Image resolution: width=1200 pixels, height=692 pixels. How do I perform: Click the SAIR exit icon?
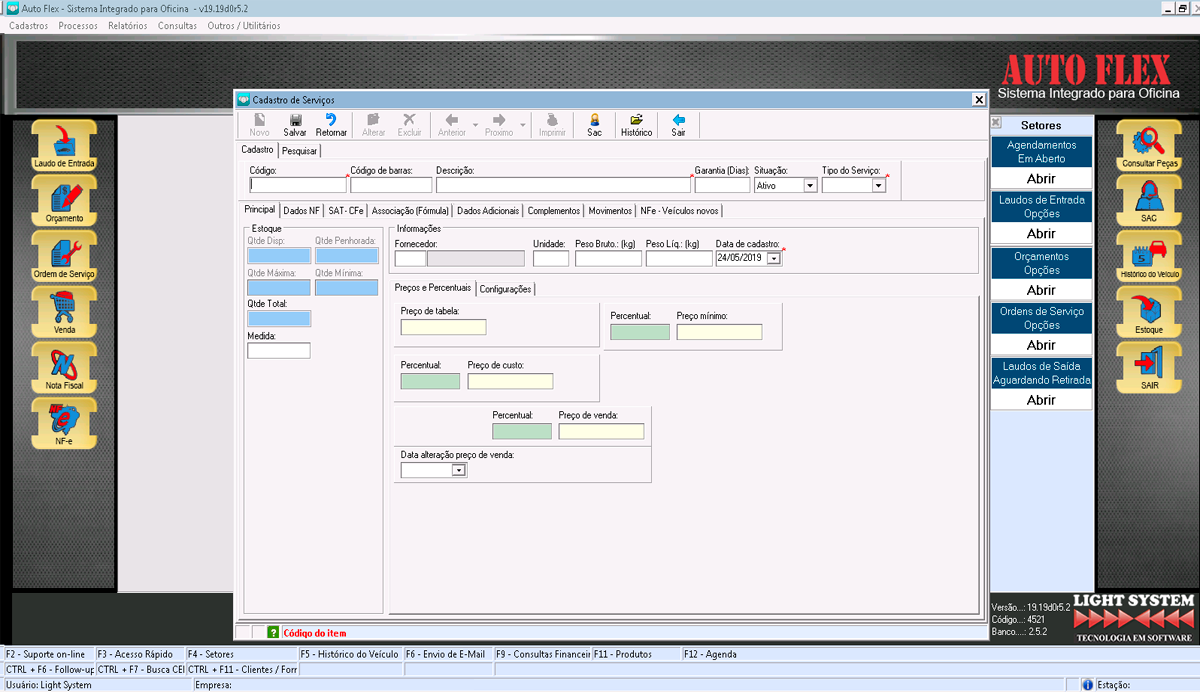coord(1149,367)
